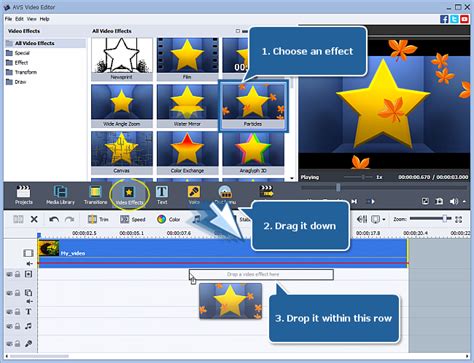Delete the selected item with X icon

point(34,219)
